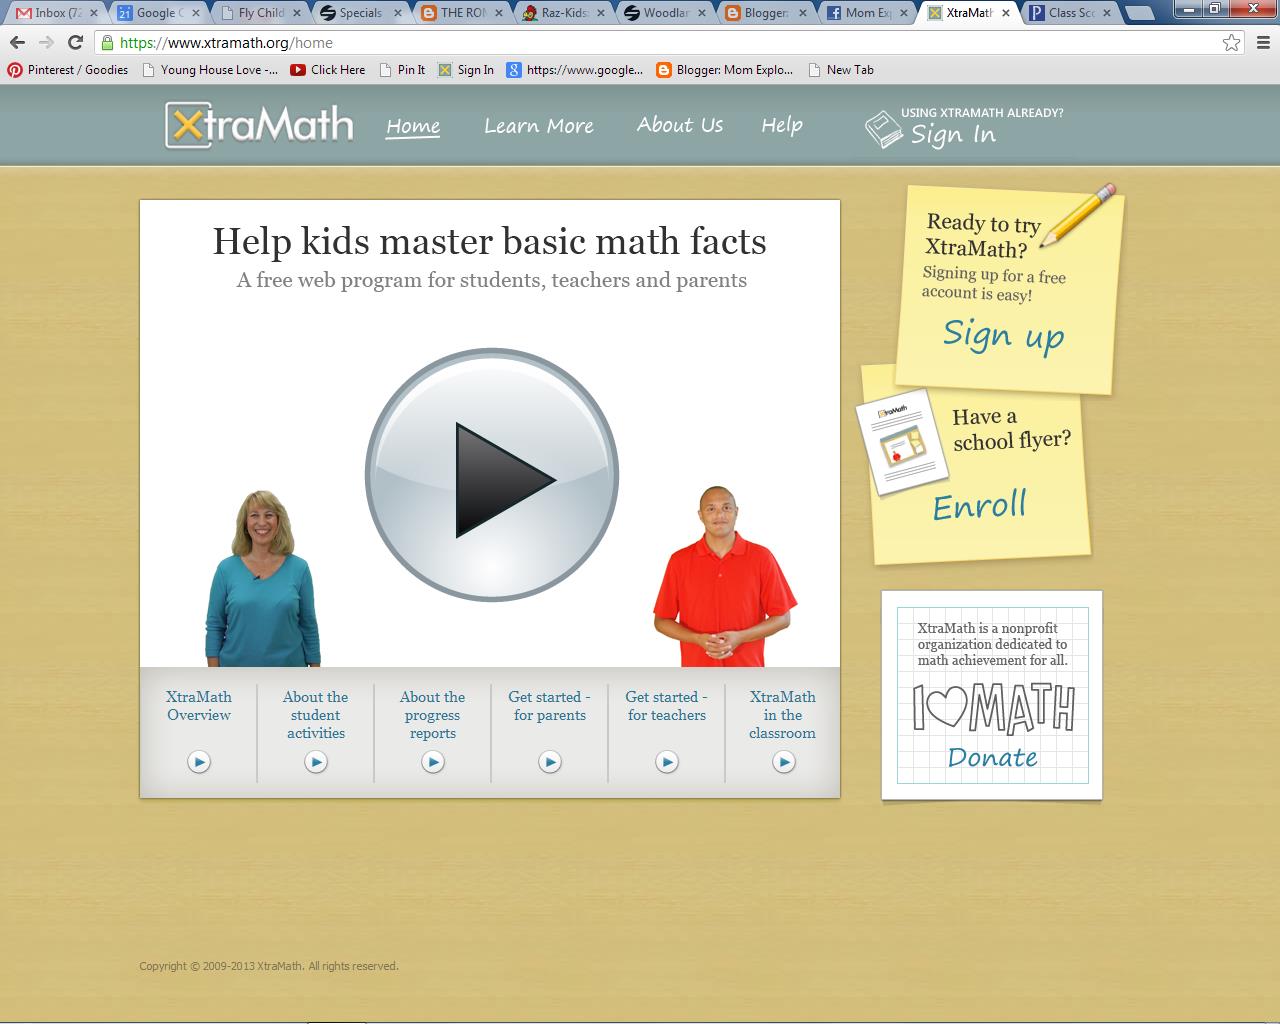1280x1024 pixels.
Task: Go to About Us page
Action: [x=680, y=125]
